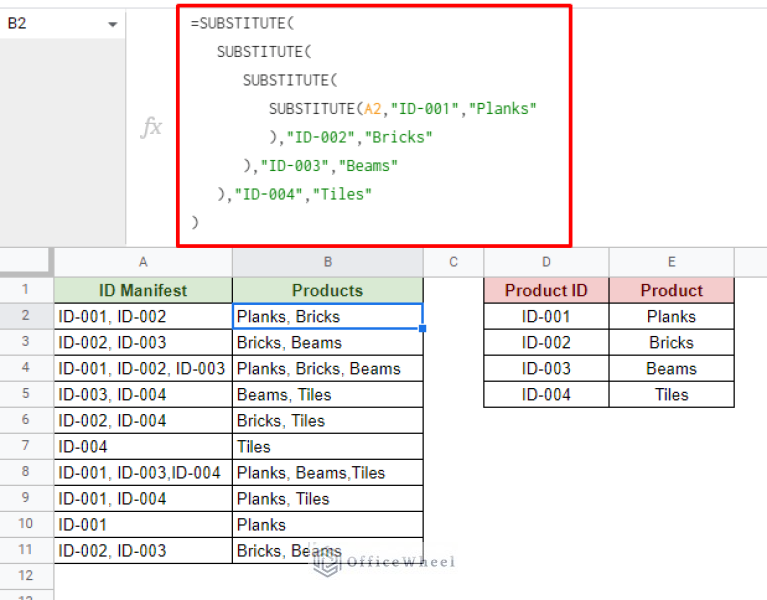Select row 2 header
Screen dimensions: 767x600
(x=25, y=315)
